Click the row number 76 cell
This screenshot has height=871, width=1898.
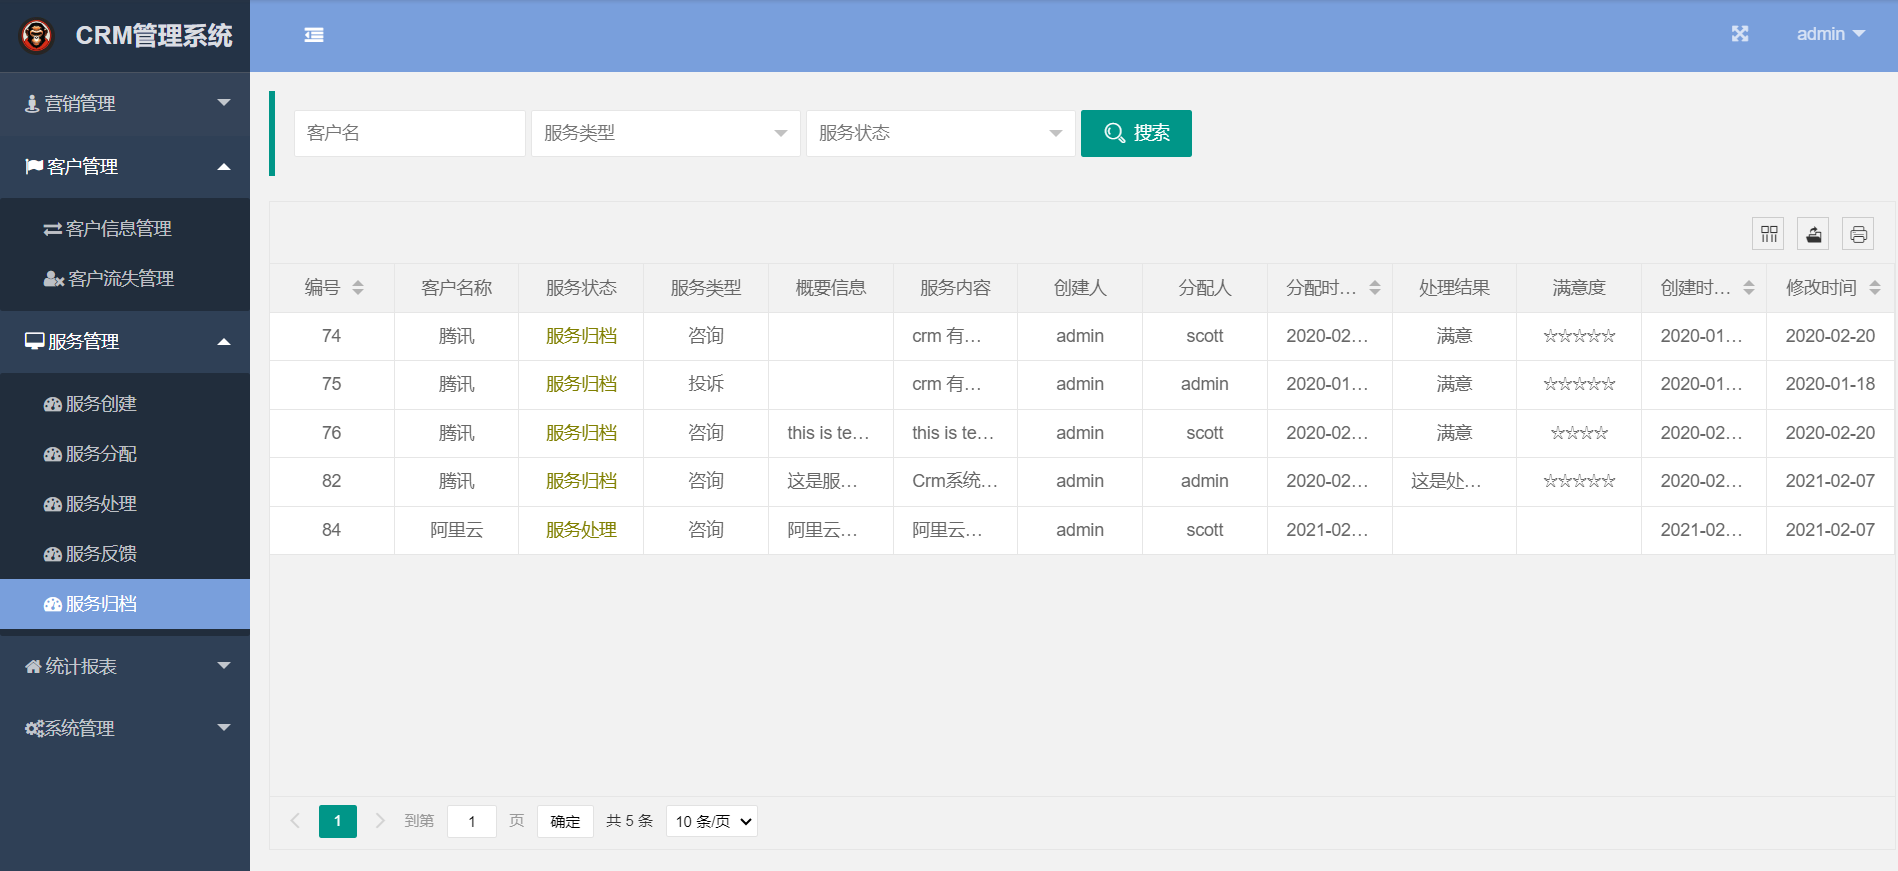coord(332,433)
